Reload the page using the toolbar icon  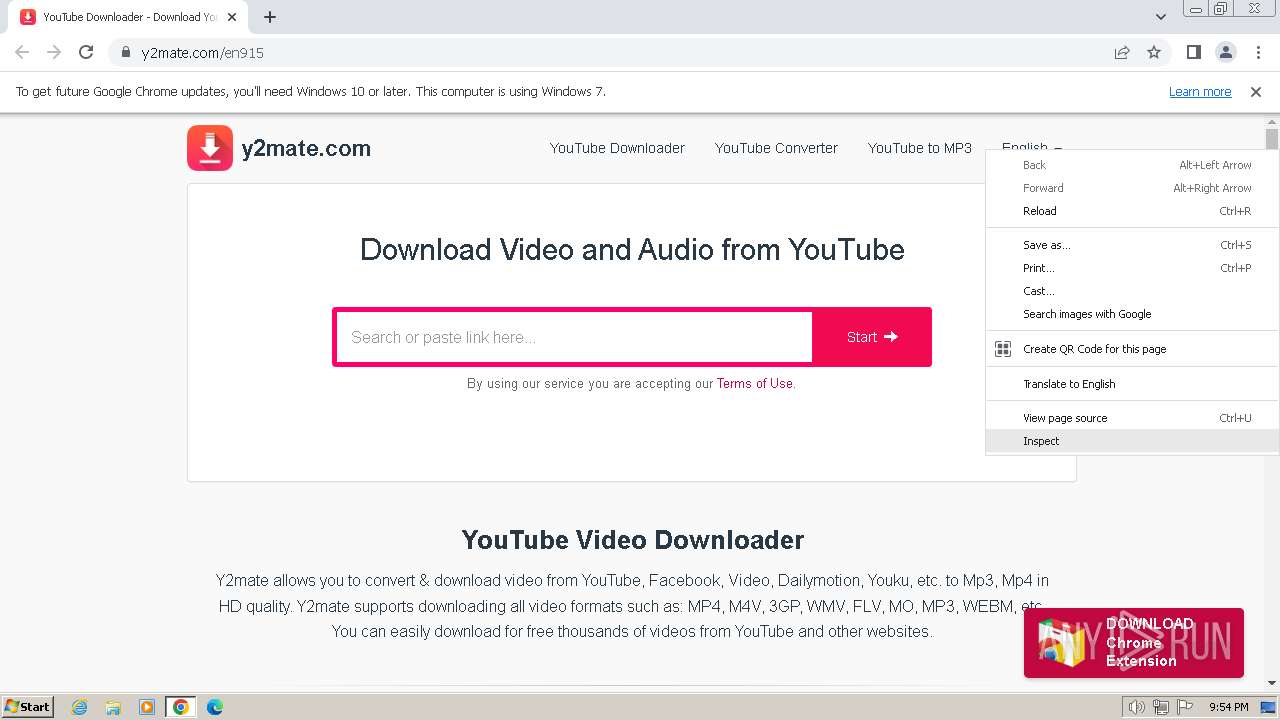[86, 53]
